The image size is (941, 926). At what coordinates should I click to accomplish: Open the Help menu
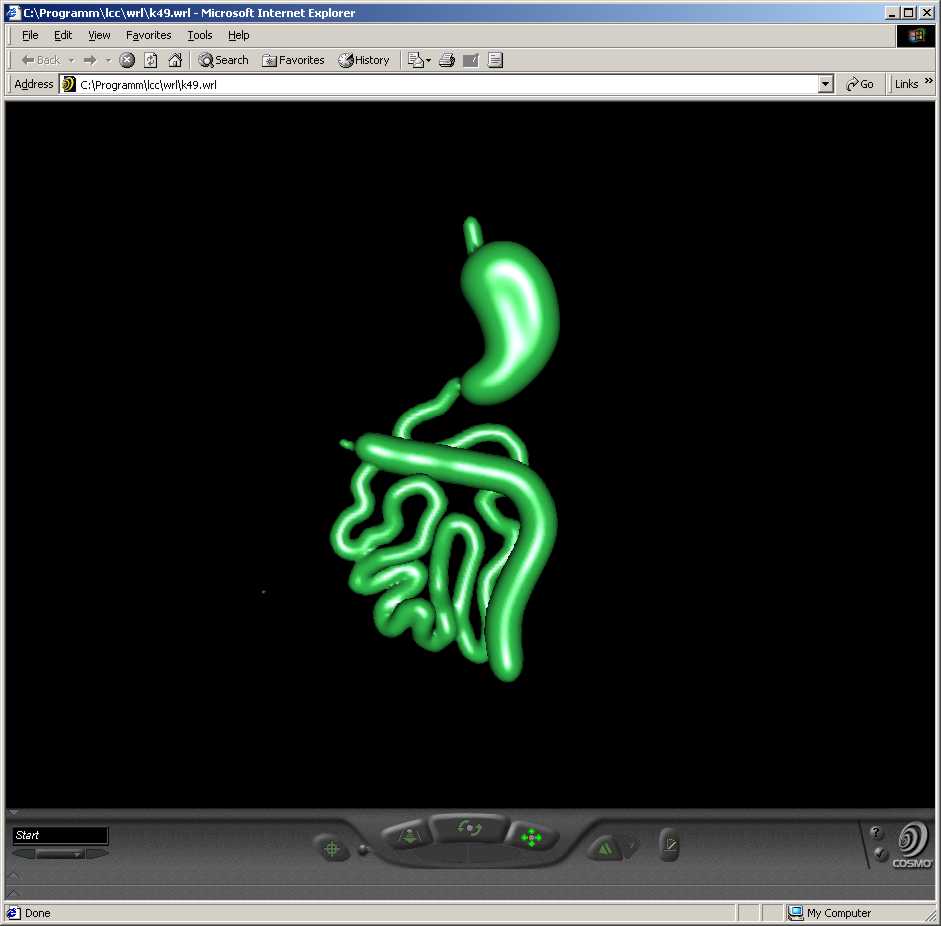(x=238, y=35)
